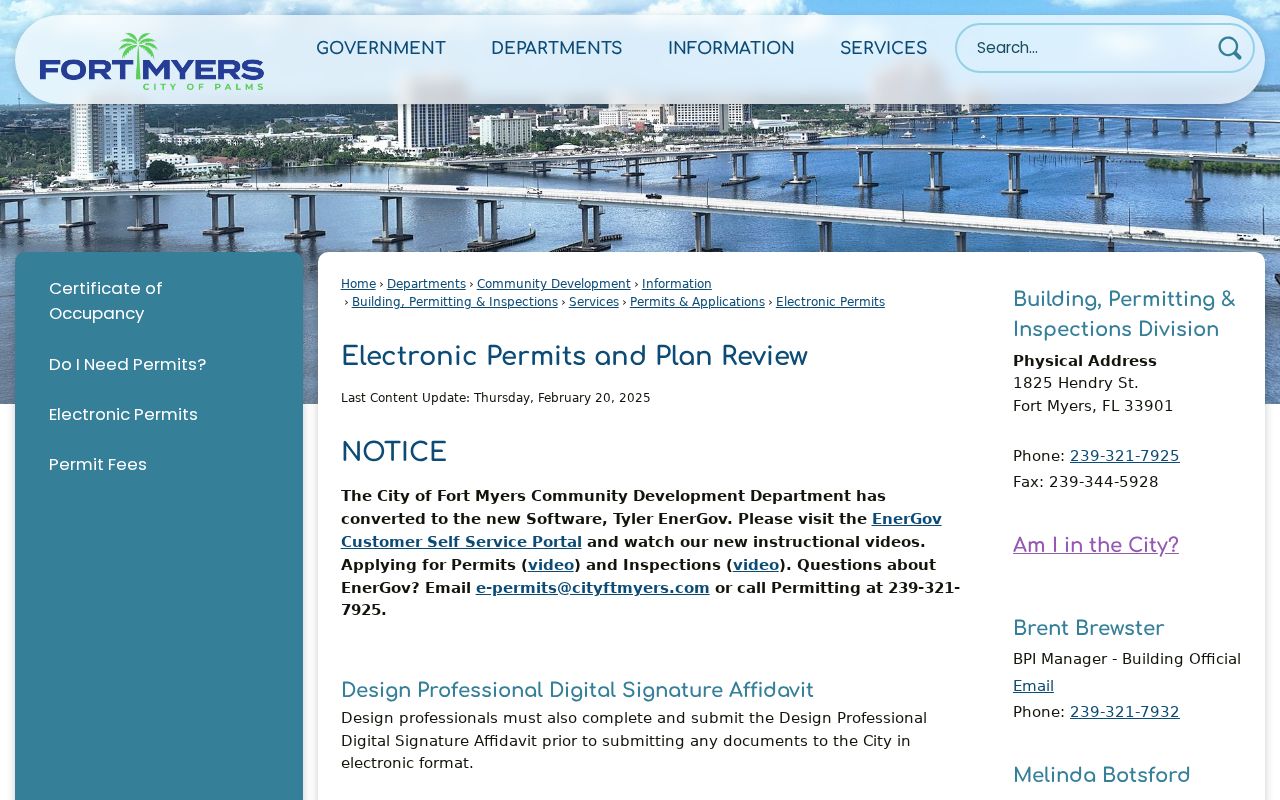
Task: Open the Fort Myers logo home link
Action: coord(152,61)
